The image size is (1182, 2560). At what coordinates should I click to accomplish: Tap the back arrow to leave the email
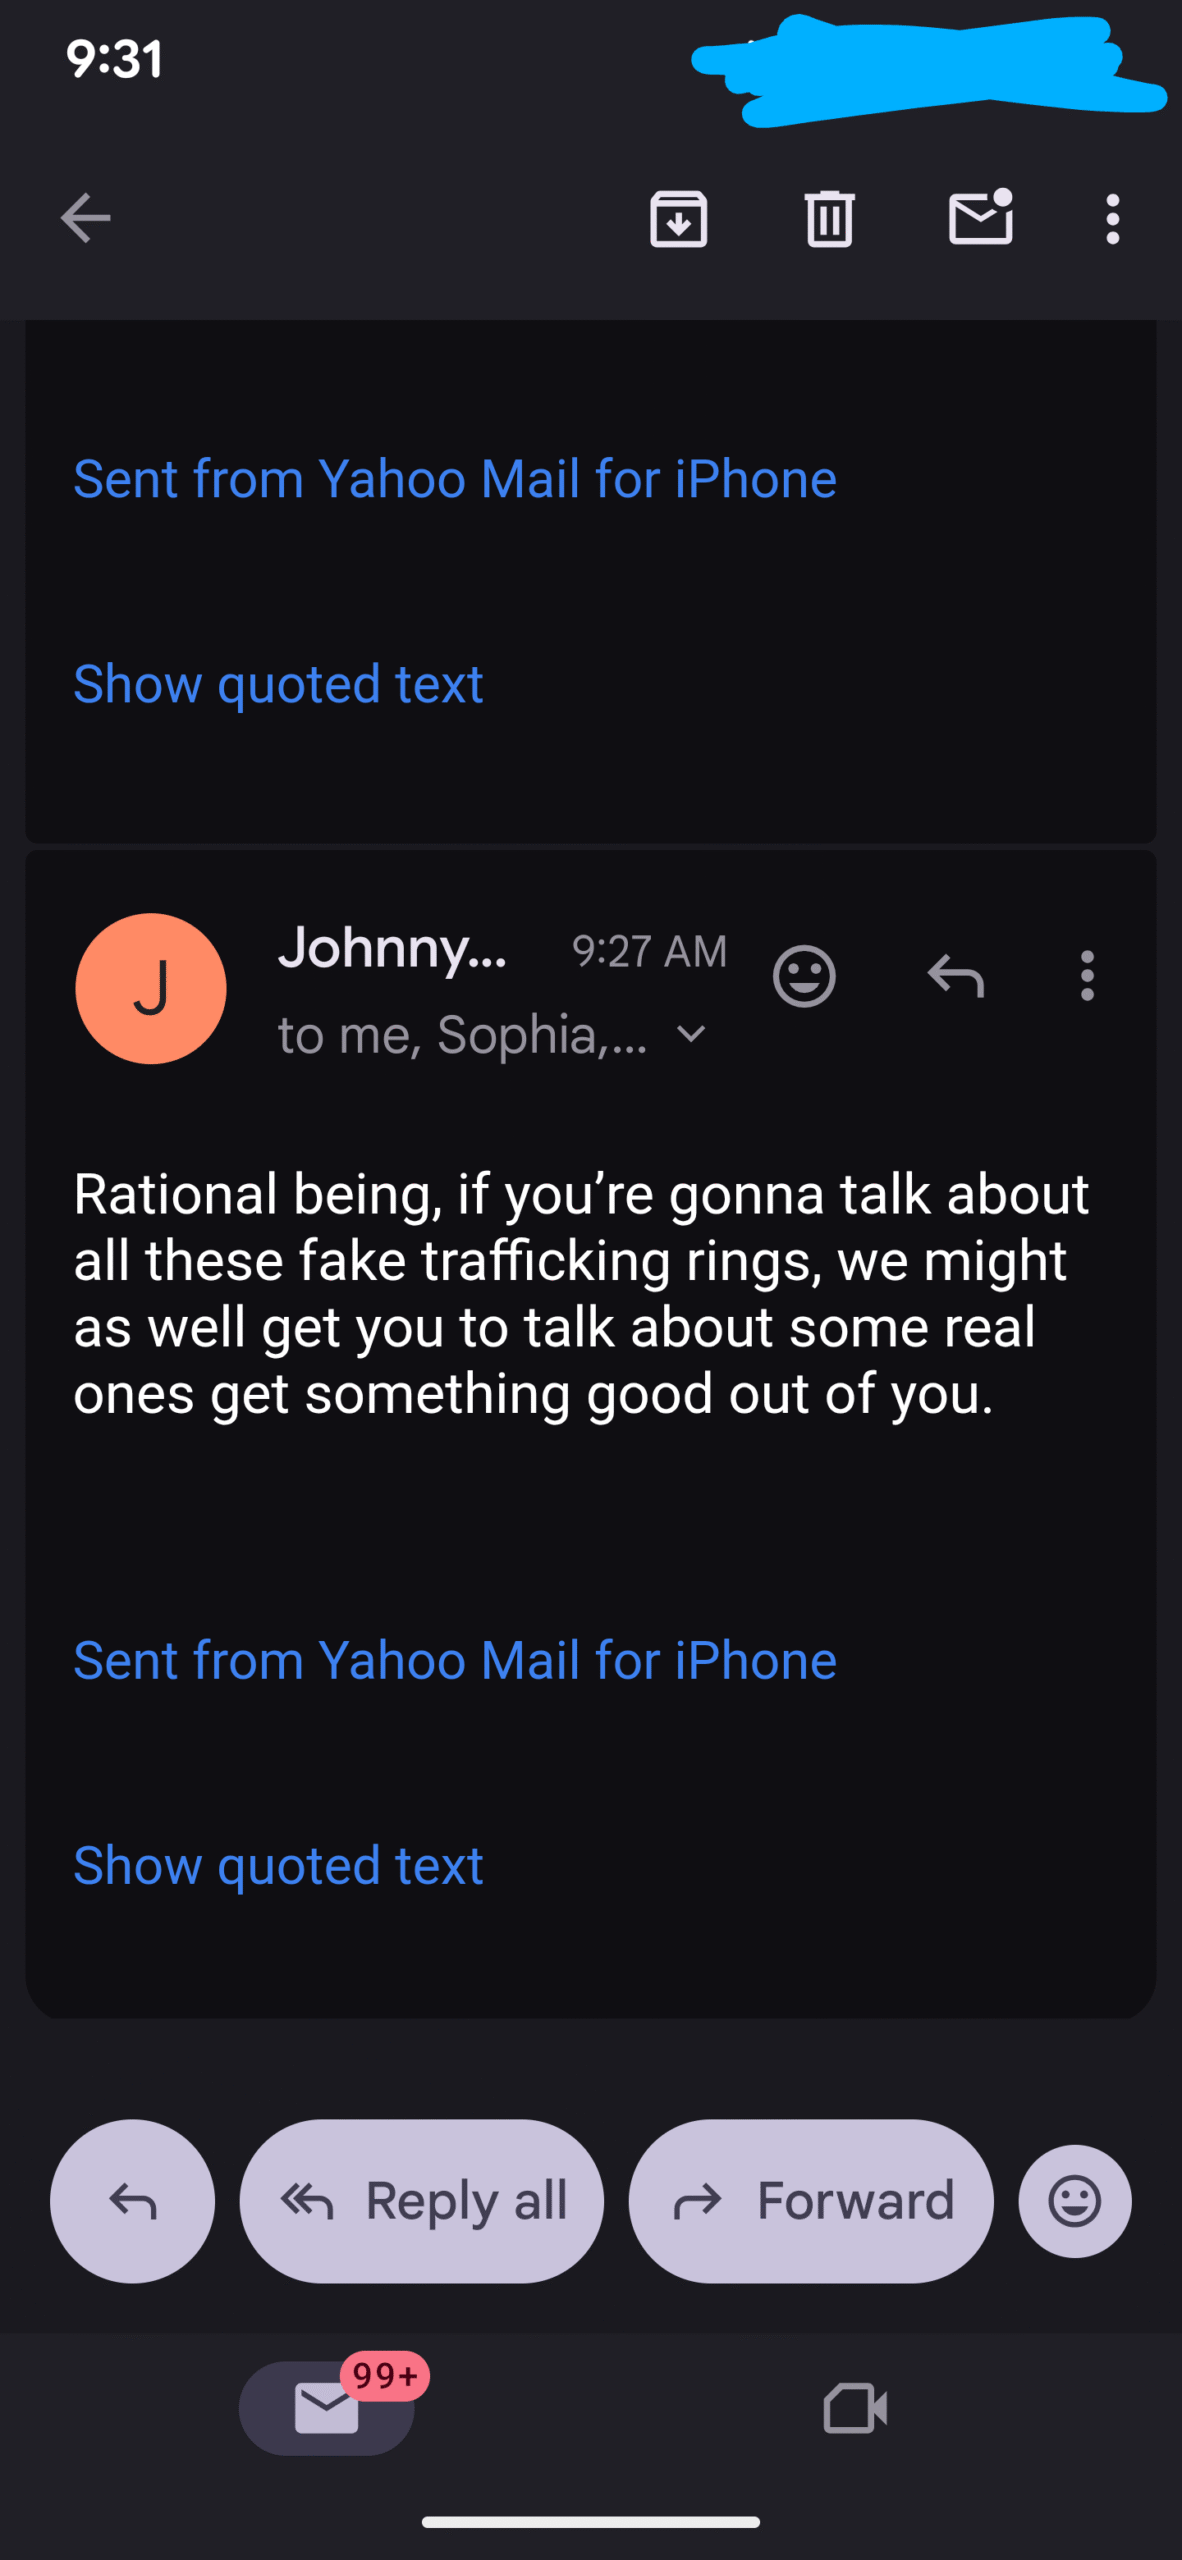85,218
